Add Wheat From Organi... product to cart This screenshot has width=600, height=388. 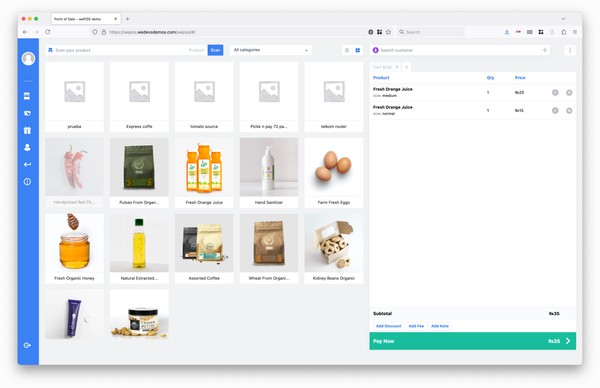point(269,249)
